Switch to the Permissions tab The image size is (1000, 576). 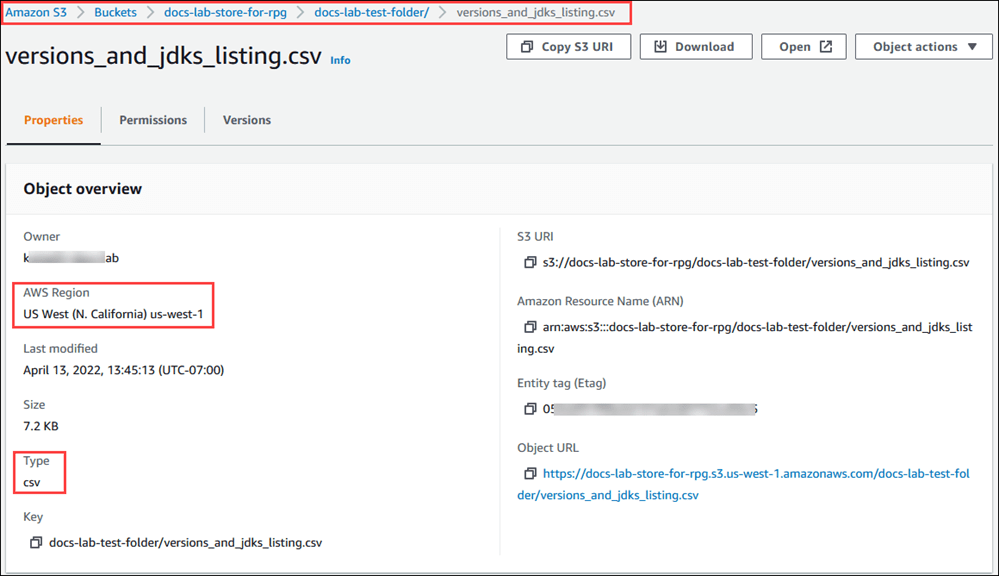tap(152, 120)
